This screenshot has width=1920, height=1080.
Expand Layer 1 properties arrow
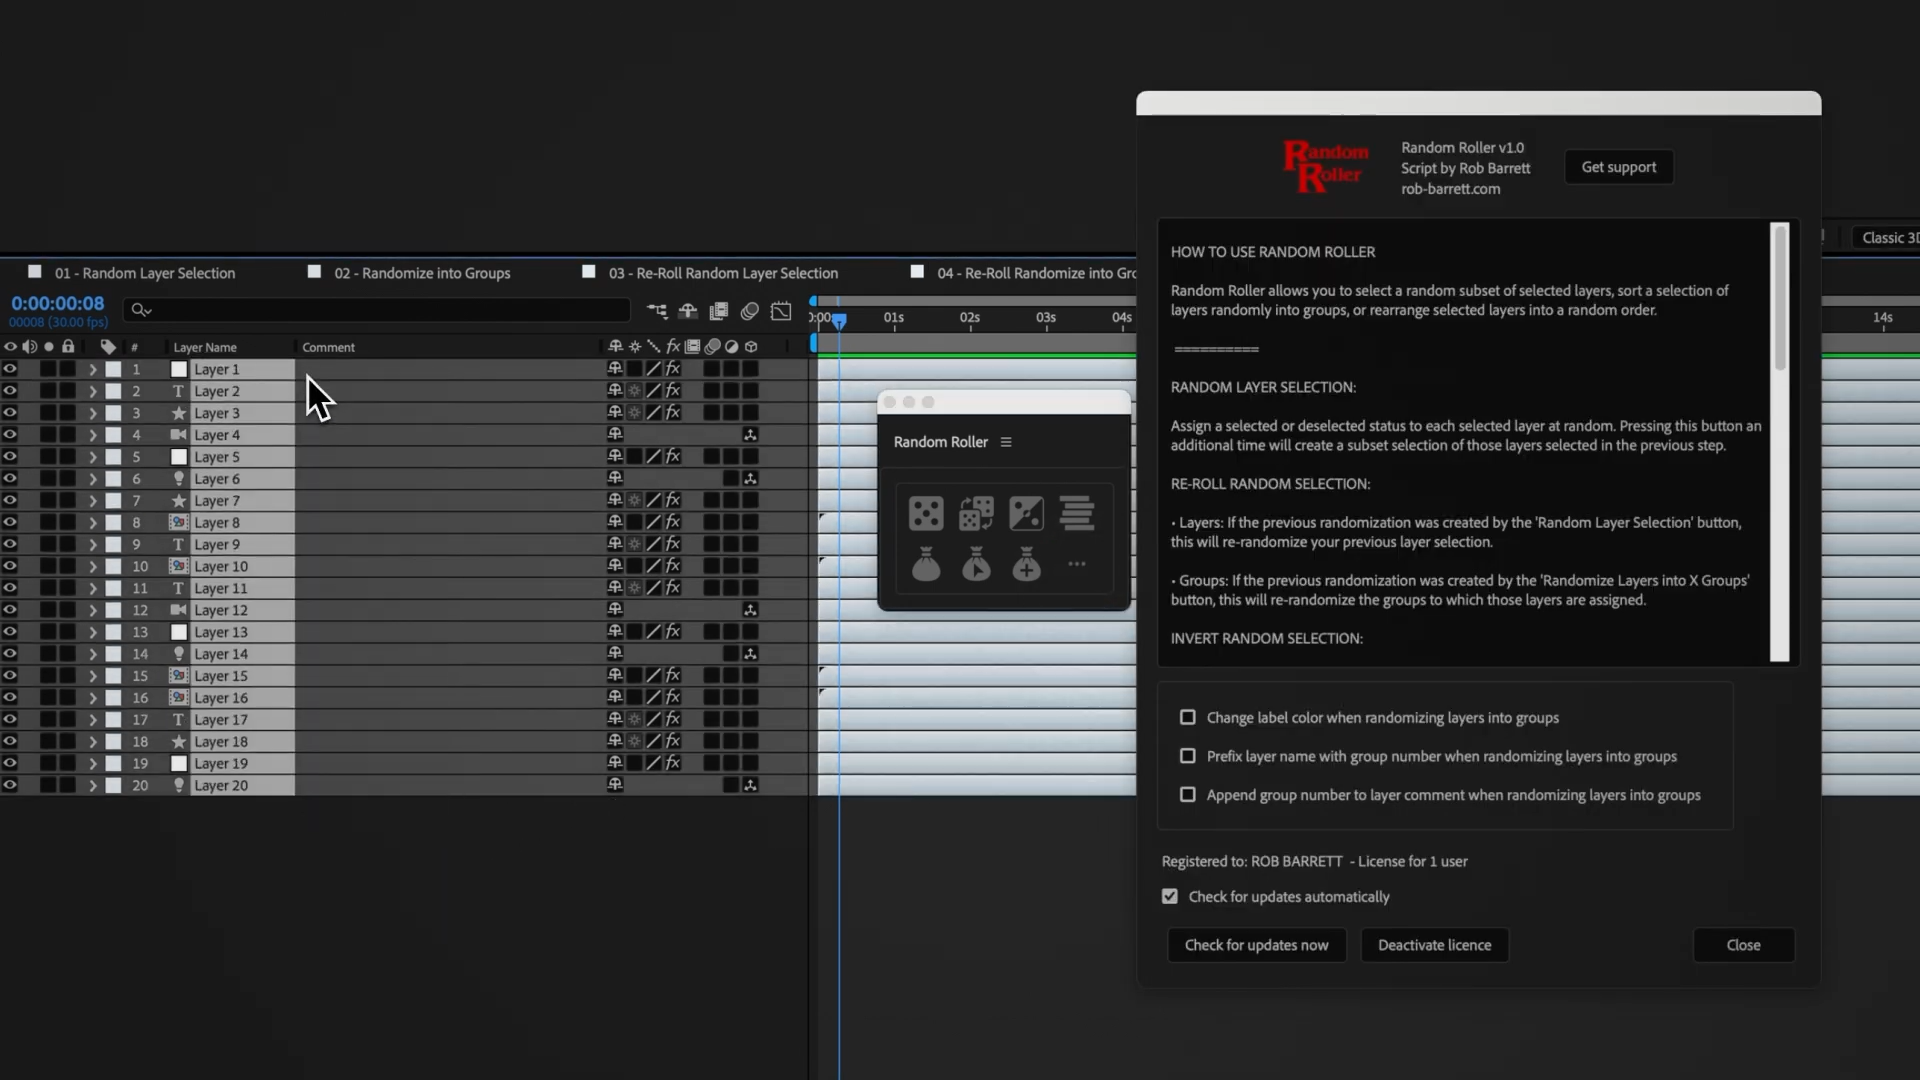(93, 370)
